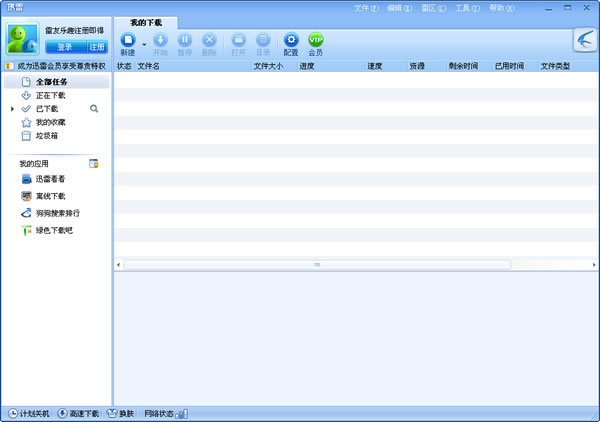The width and height of the screenshot is (600, 422).
Task: Click the search magnifier beside 已下载
Action: (94, 108)
